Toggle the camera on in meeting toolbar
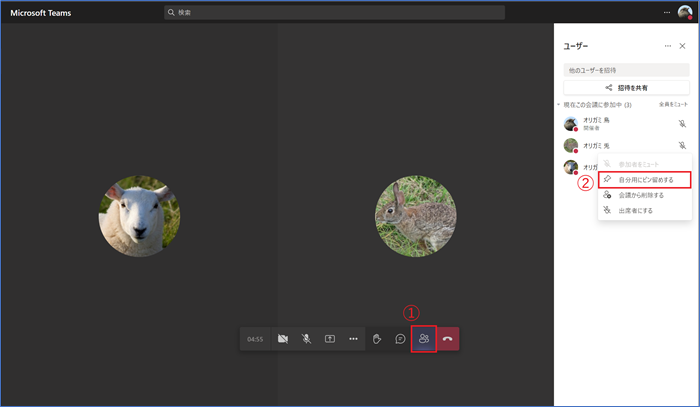700x407 pixels. click(283, 339)
